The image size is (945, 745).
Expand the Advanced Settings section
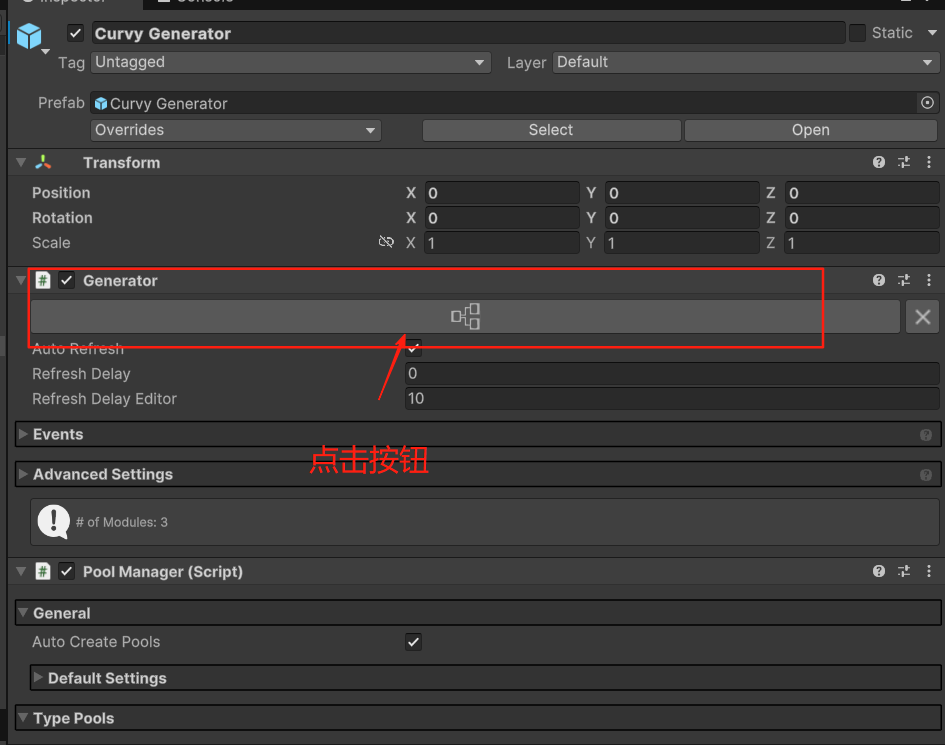click(x=23, y=474)
